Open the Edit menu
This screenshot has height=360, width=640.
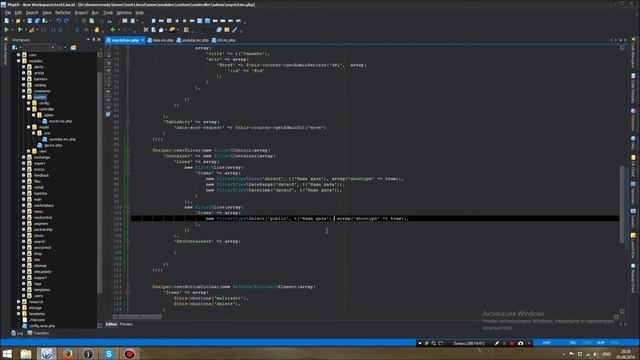[18, 13]
